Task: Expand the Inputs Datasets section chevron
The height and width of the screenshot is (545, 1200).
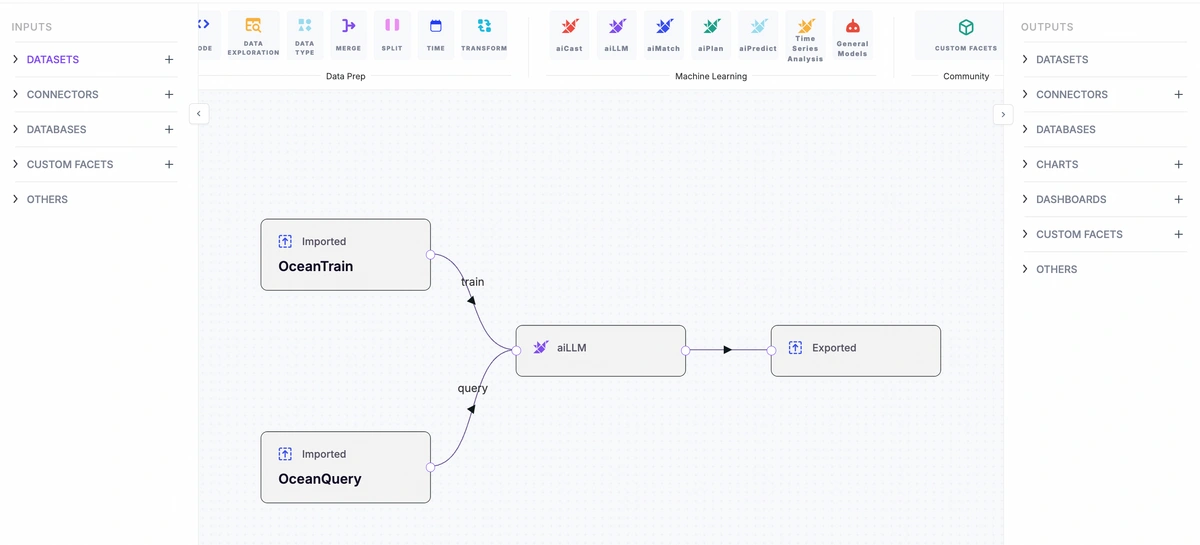Action: tap(16, 59)
